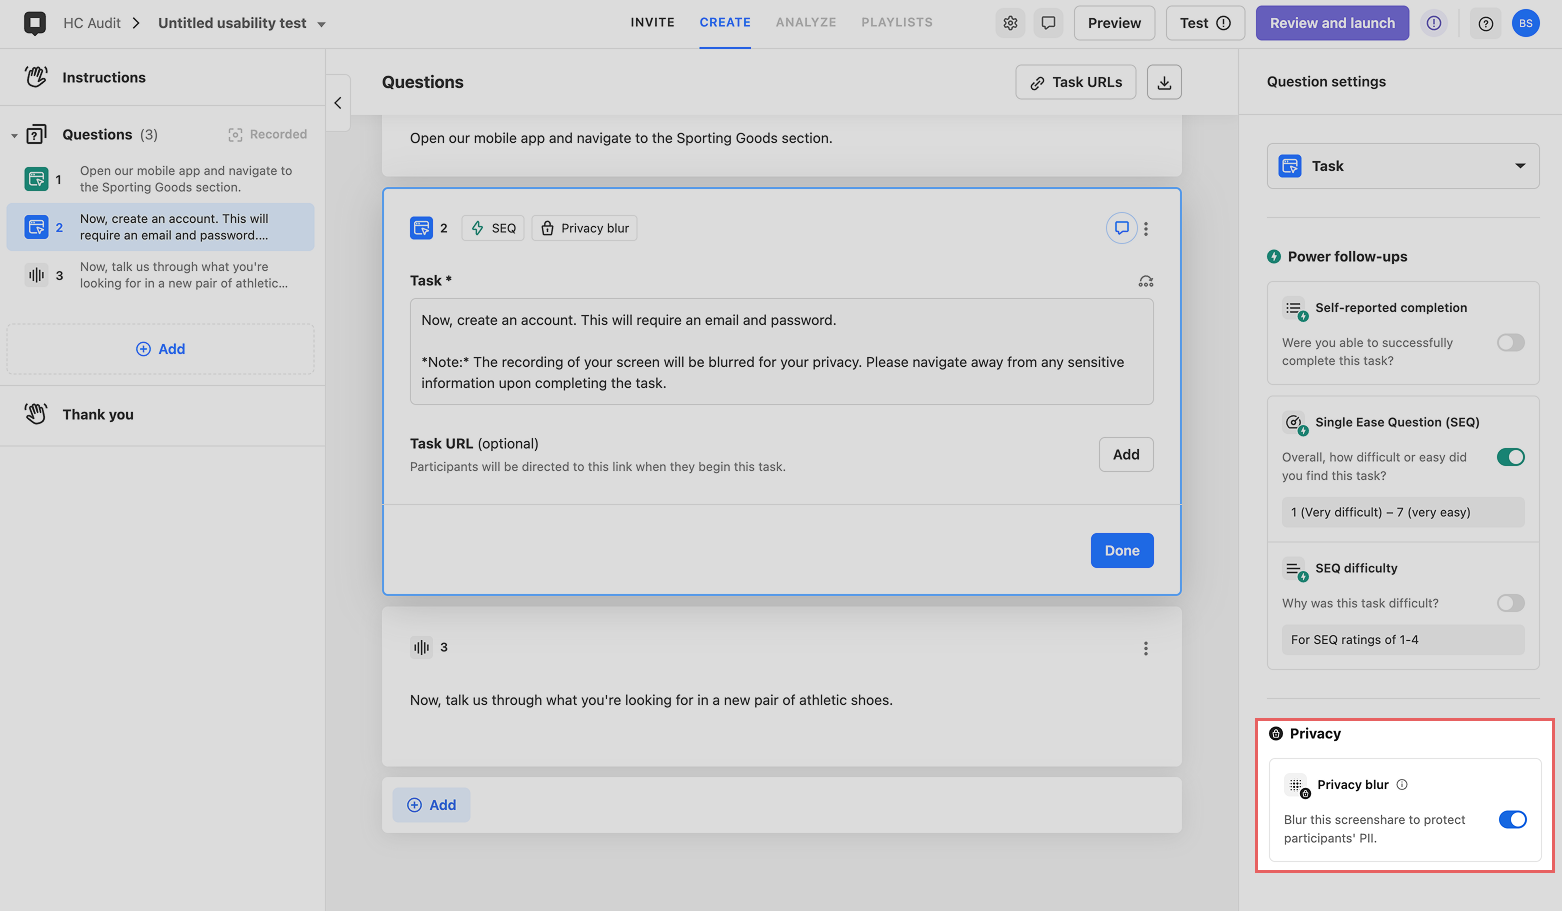Go to the INVITE tab

(x=652, y=22)
